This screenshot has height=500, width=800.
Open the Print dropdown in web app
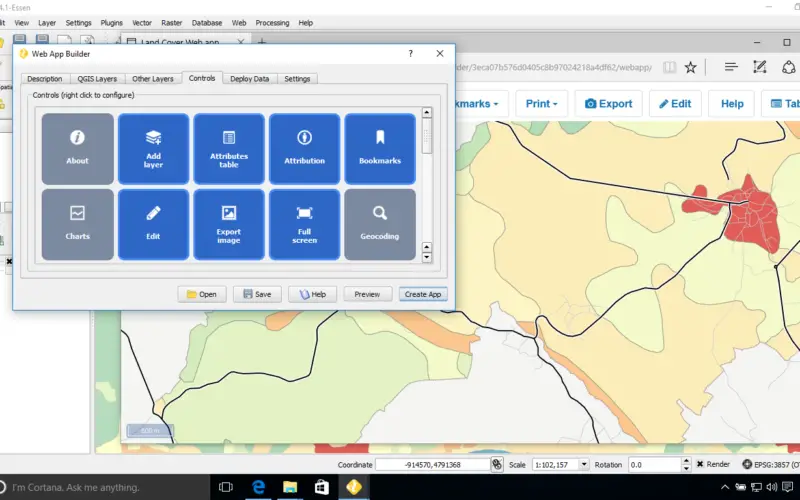click(541, 104)
